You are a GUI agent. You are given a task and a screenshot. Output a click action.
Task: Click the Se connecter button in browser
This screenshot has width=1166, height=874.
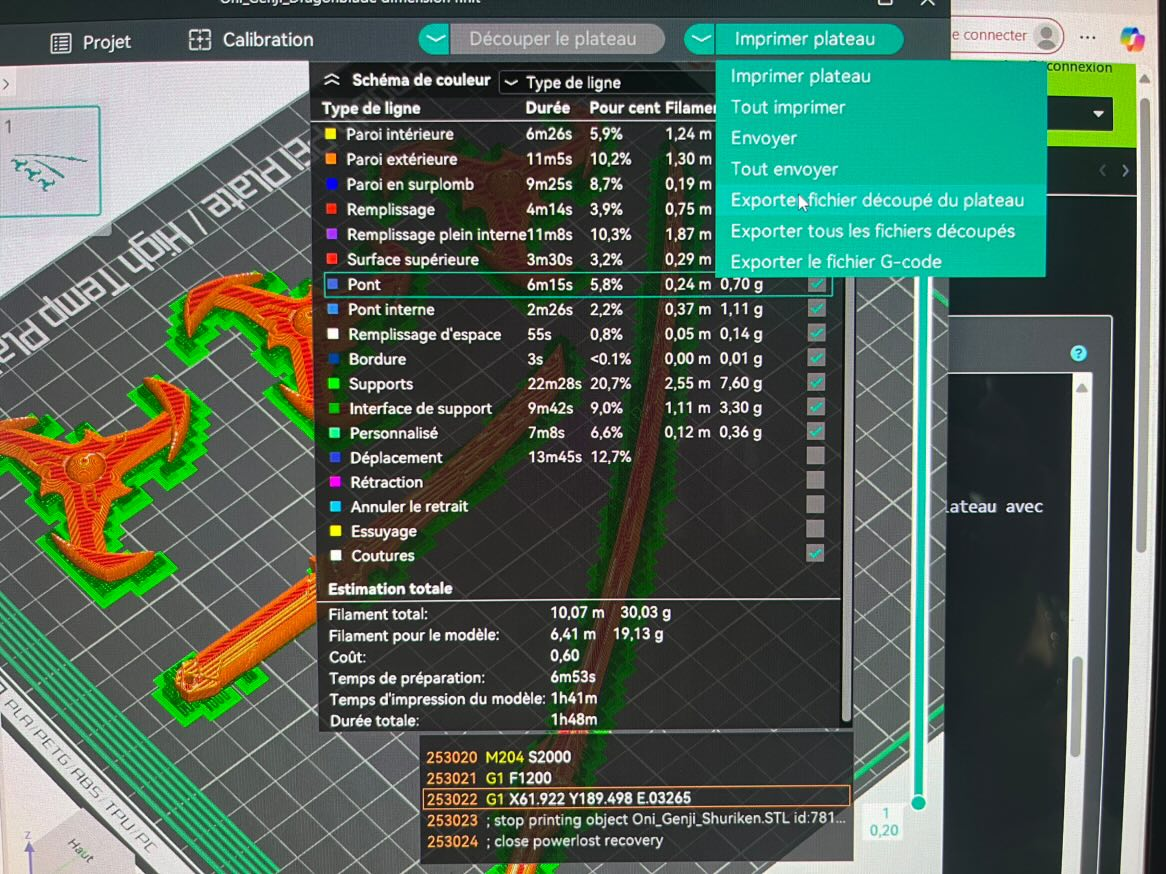(1007, 36)
